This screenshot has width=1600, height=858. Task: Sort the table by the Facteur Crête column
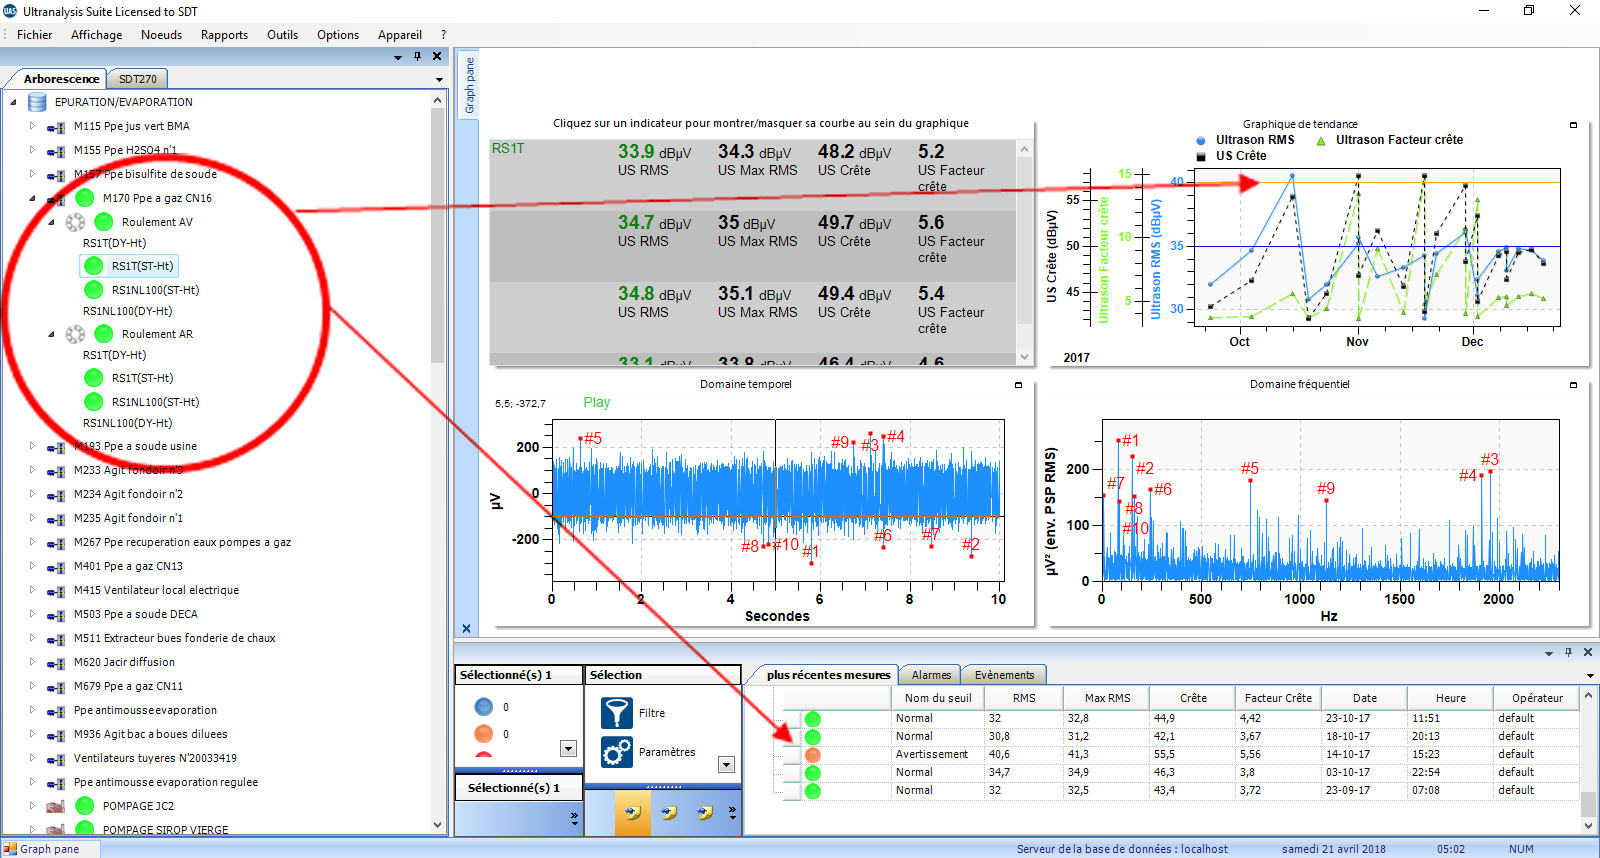pyautogui.click(x=1278, y=698)
